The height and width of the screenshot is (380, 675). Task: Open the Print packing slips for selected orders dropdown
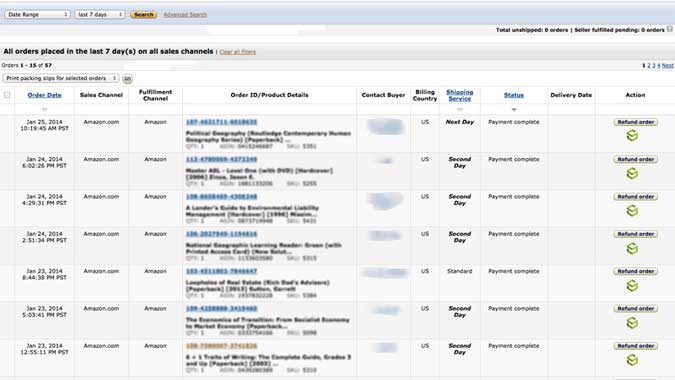pos(61,78)
